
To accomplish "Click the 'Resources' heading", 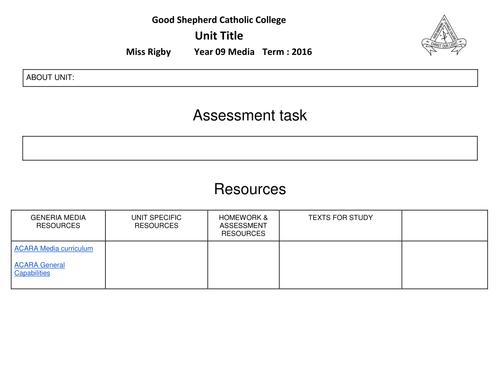I will tap(250, 189).
